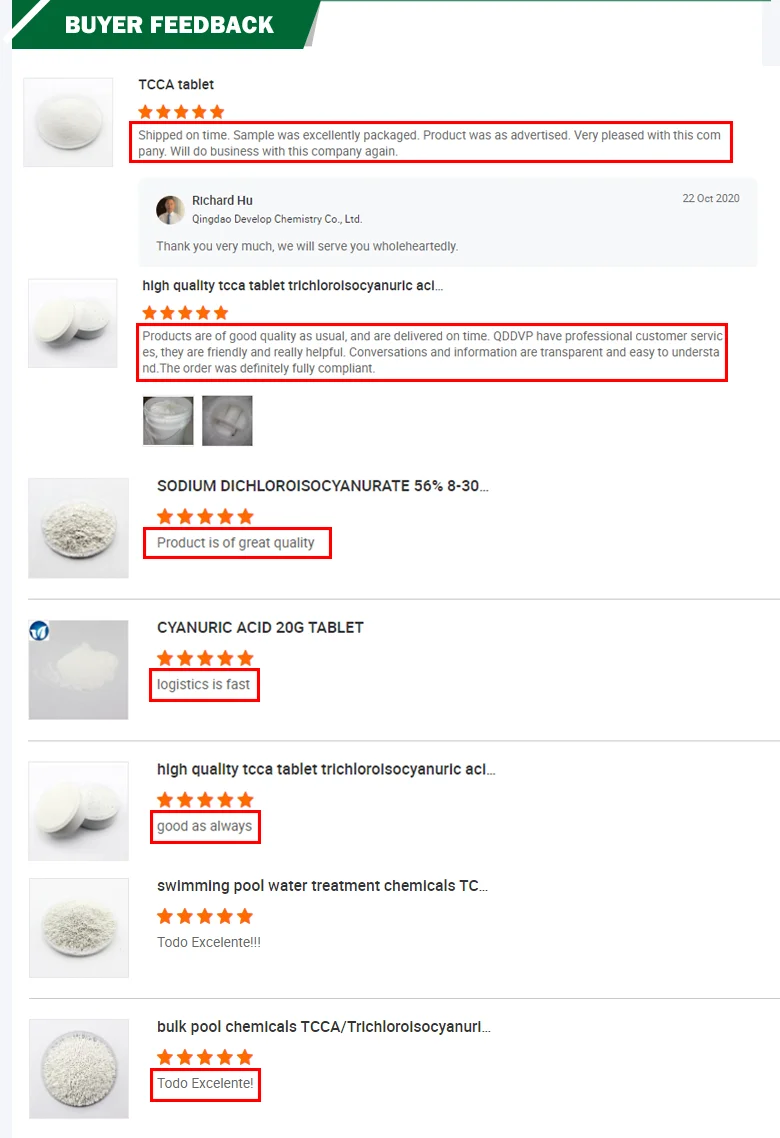Viewport: 780px width, 1138px height.
Task: Open swimming pool water treatment chemicals link
Action: pos(322,886)
